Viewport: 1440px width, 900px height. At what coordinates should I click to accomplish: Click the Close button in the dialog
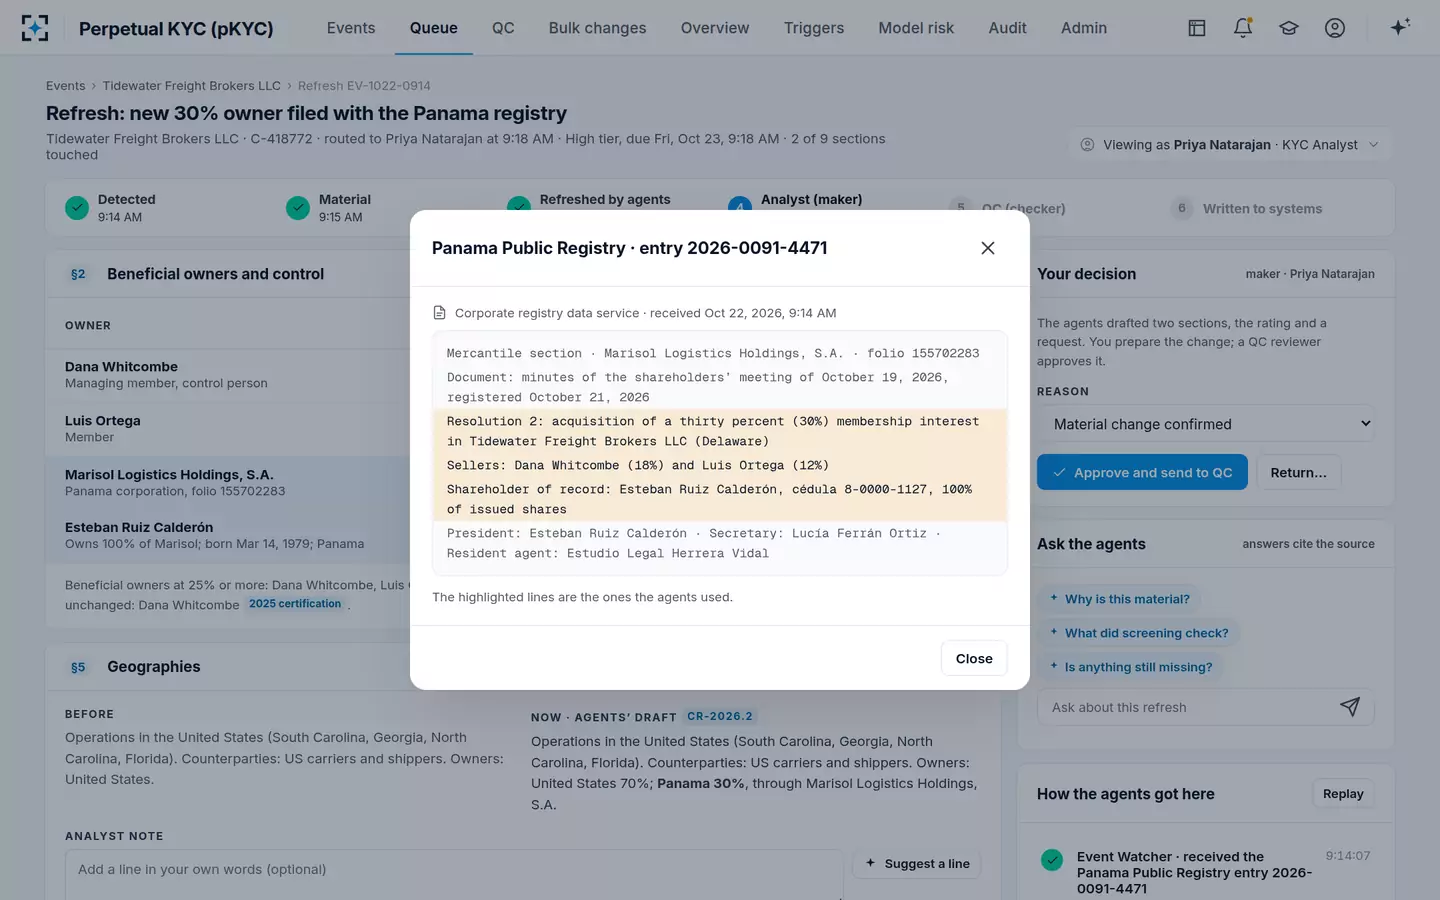tap(974, 658)
